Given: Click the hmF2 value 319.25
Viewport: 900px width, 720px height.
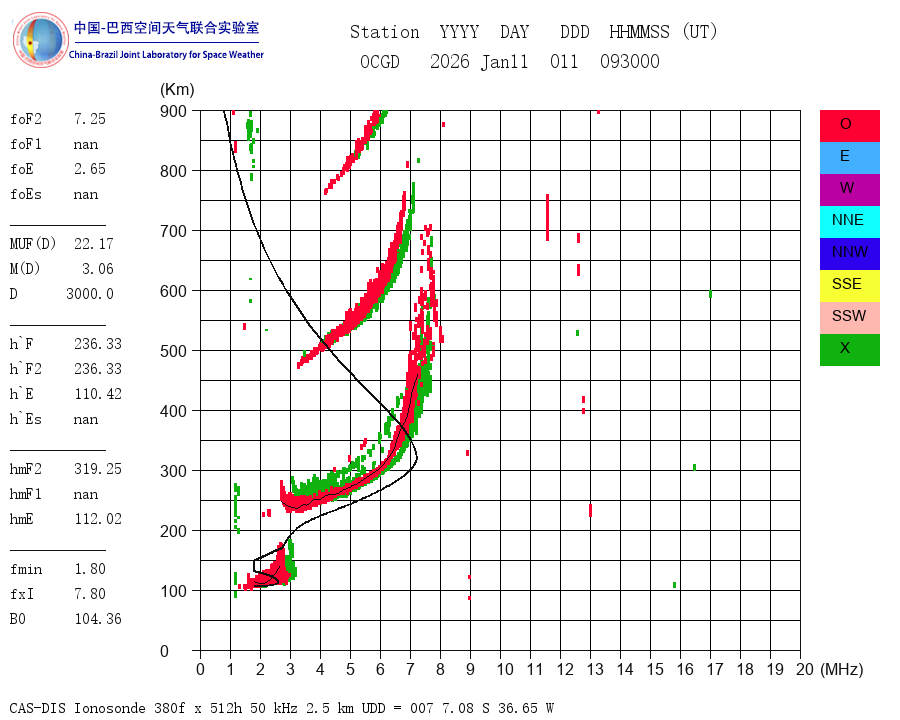Looking at the screenshot, I should (98, 469).
